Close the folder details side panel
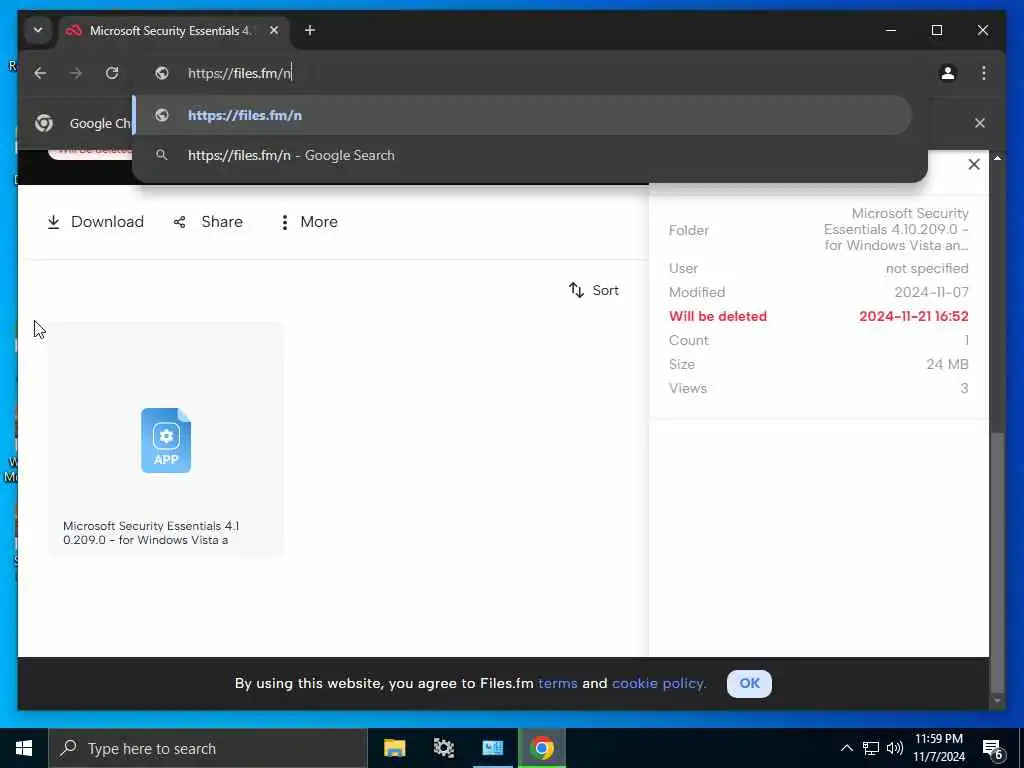This screenshot has height=768, width=1024. click(x=974, y=165)
